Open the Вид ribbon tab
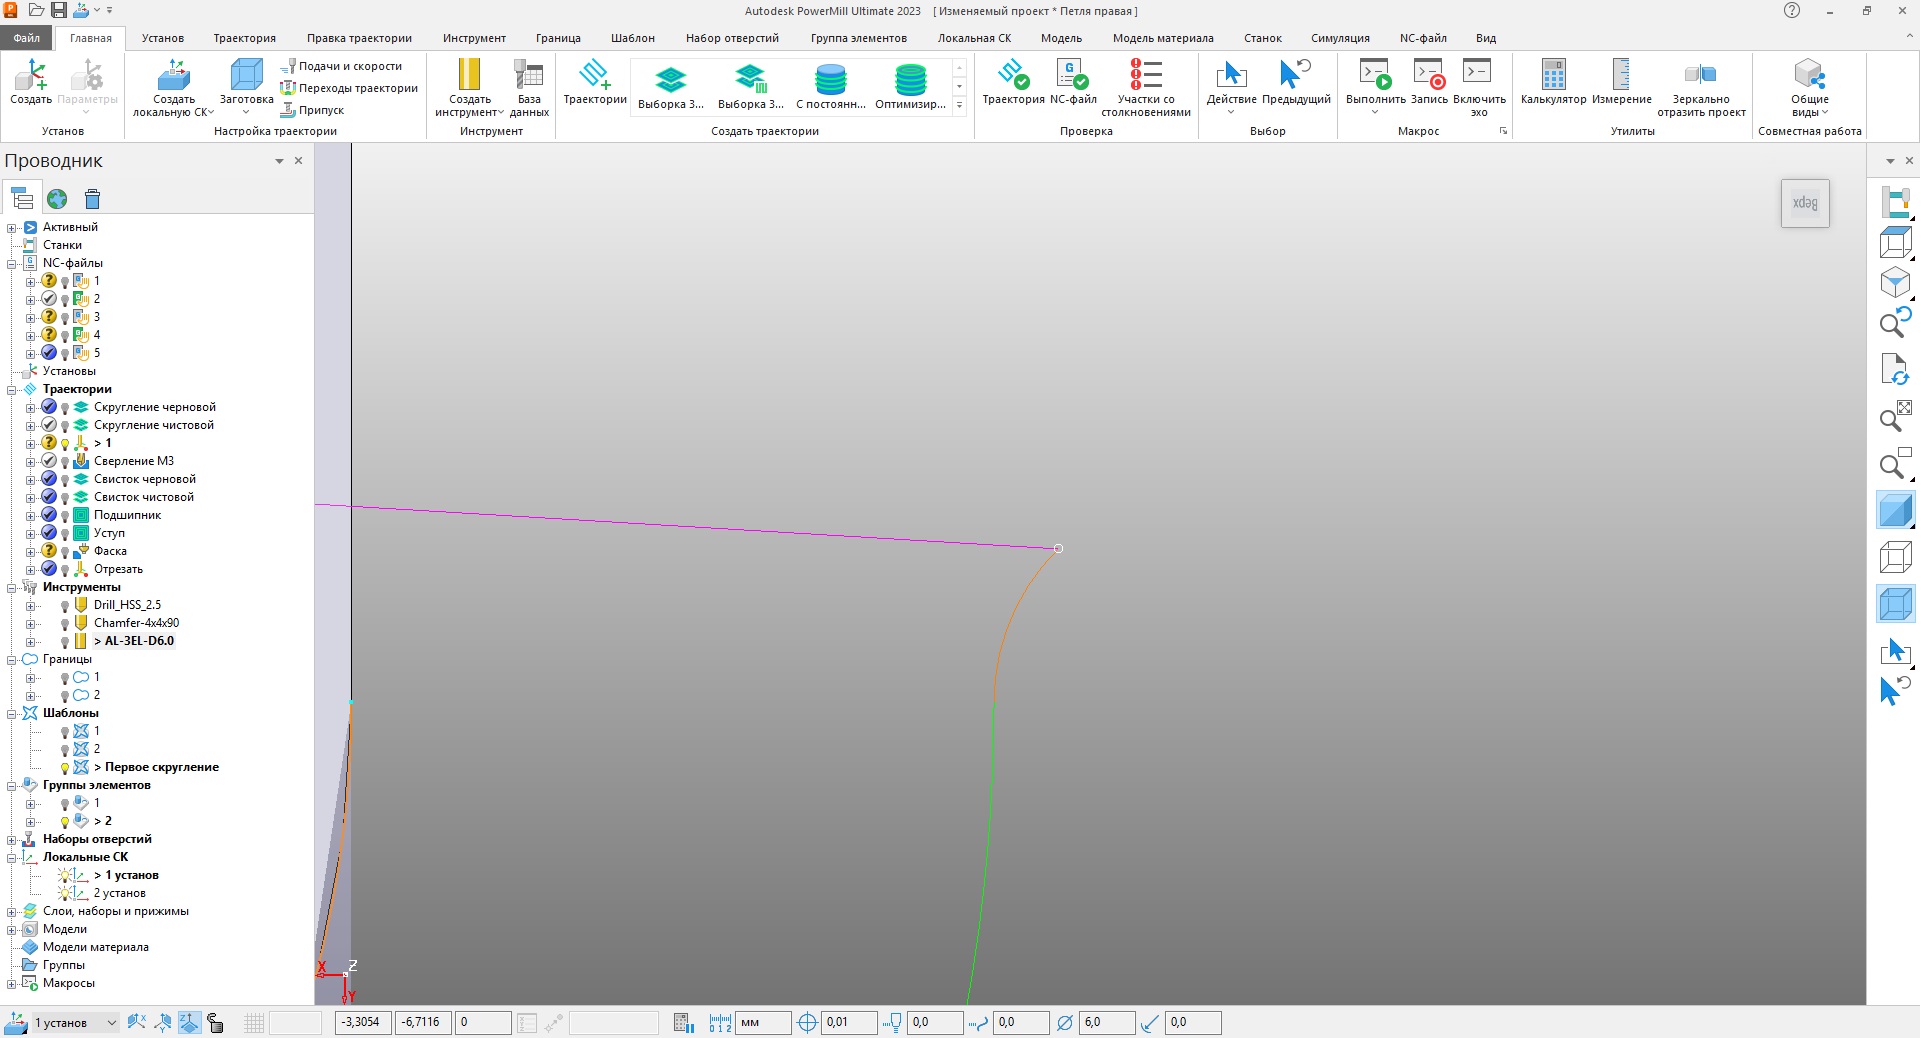The width and height of the screenshot is (1921, 1038). pyautogui.click(x=1486, y=38)
